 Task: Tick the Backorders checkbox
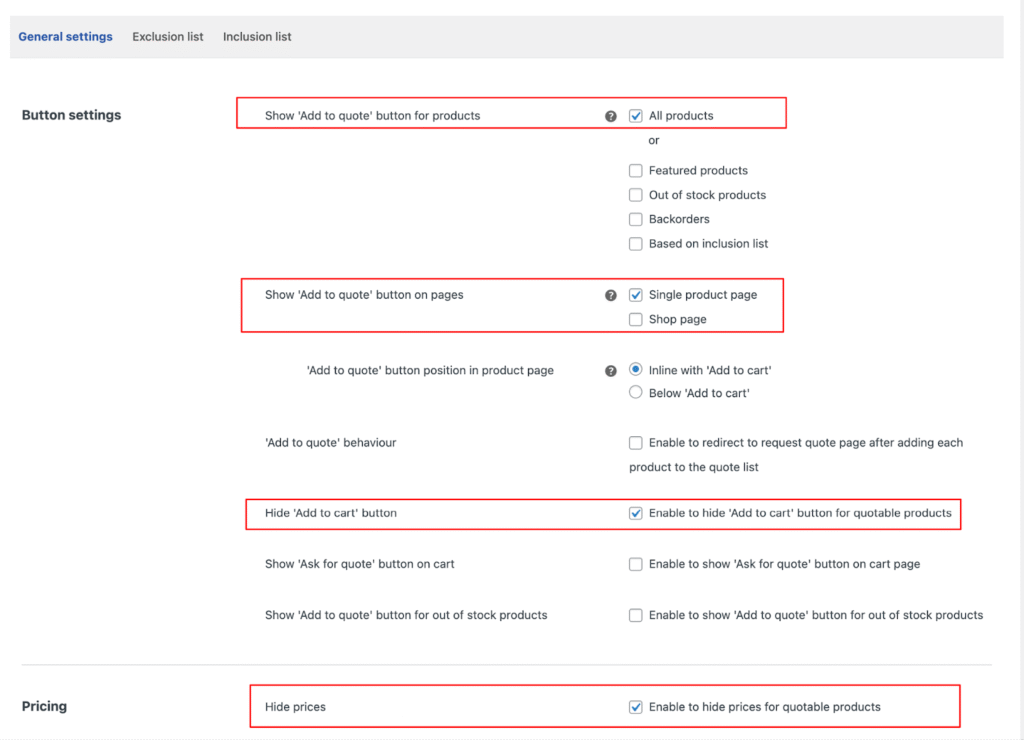pos(636,219)
